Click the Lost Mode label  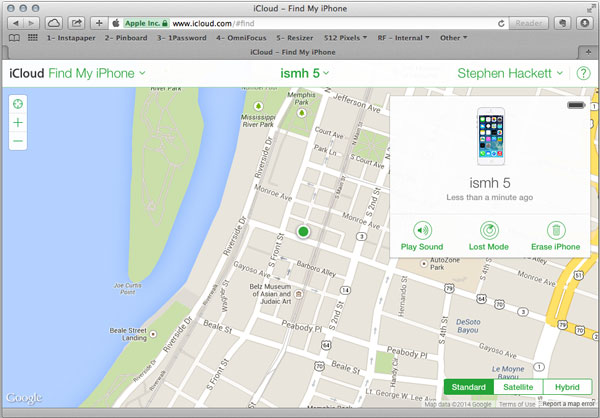point(489,247)
